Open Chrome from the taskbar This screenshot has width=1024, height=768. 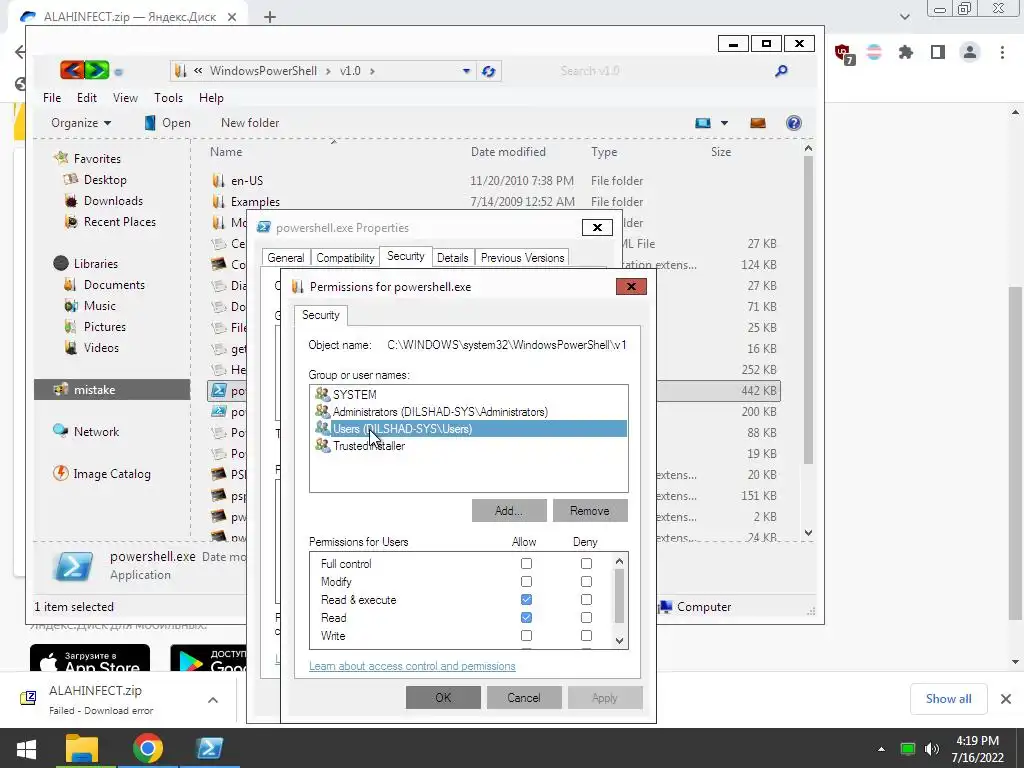[x=148, y=748]
